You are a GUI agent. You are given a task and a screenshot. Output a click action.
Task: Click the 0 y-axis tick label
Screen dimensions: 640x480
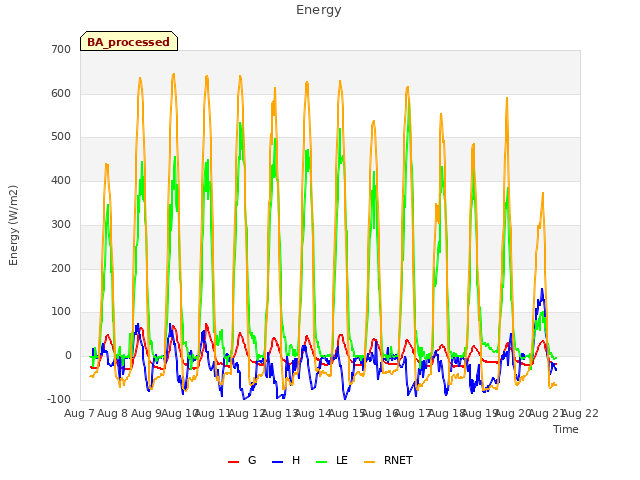pos(68,356)
